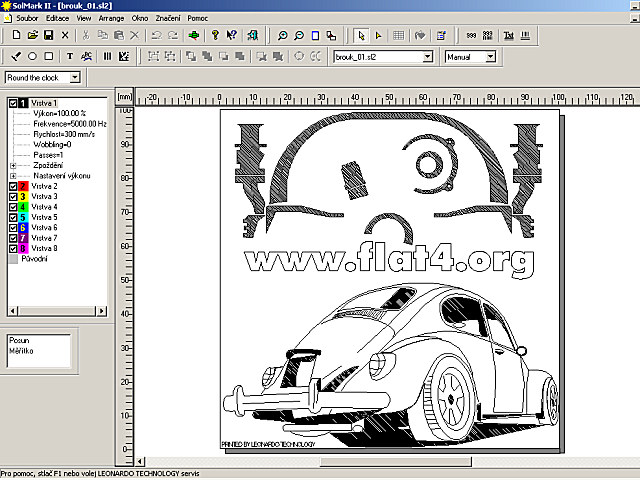The height and width of the screenshot is (480, 640).
Task: Select the yellow node edit arrow tool
Action: click(378, 36)
